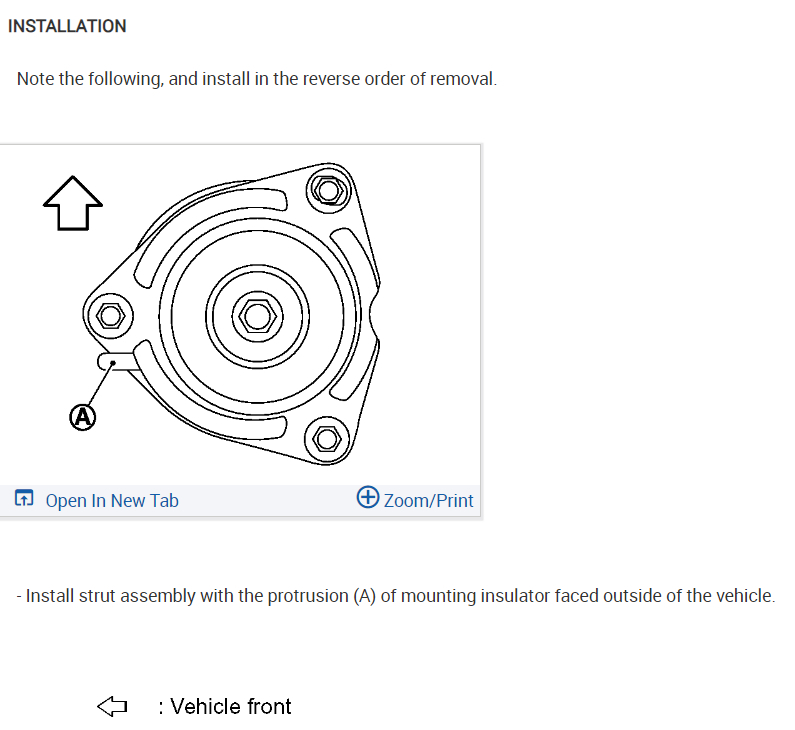795x730 pixels.
Task: Click the Vehicle front legend text
Action: (x=231, y=707)
